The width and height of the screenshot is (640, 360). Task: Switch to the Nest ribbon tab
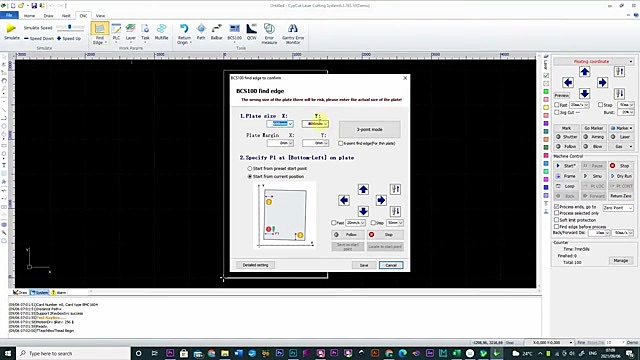click(x=66, y=16)
